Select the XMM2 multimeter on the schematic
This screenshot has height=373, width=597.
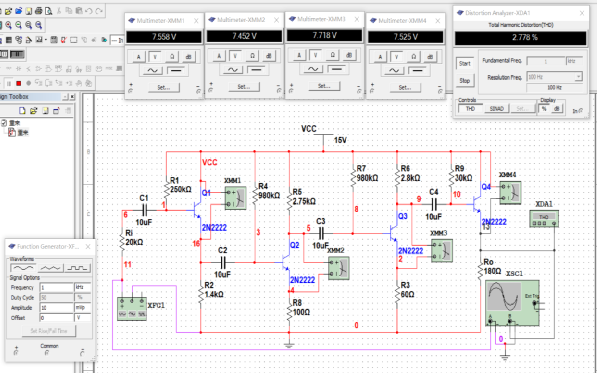click(338, 268)
